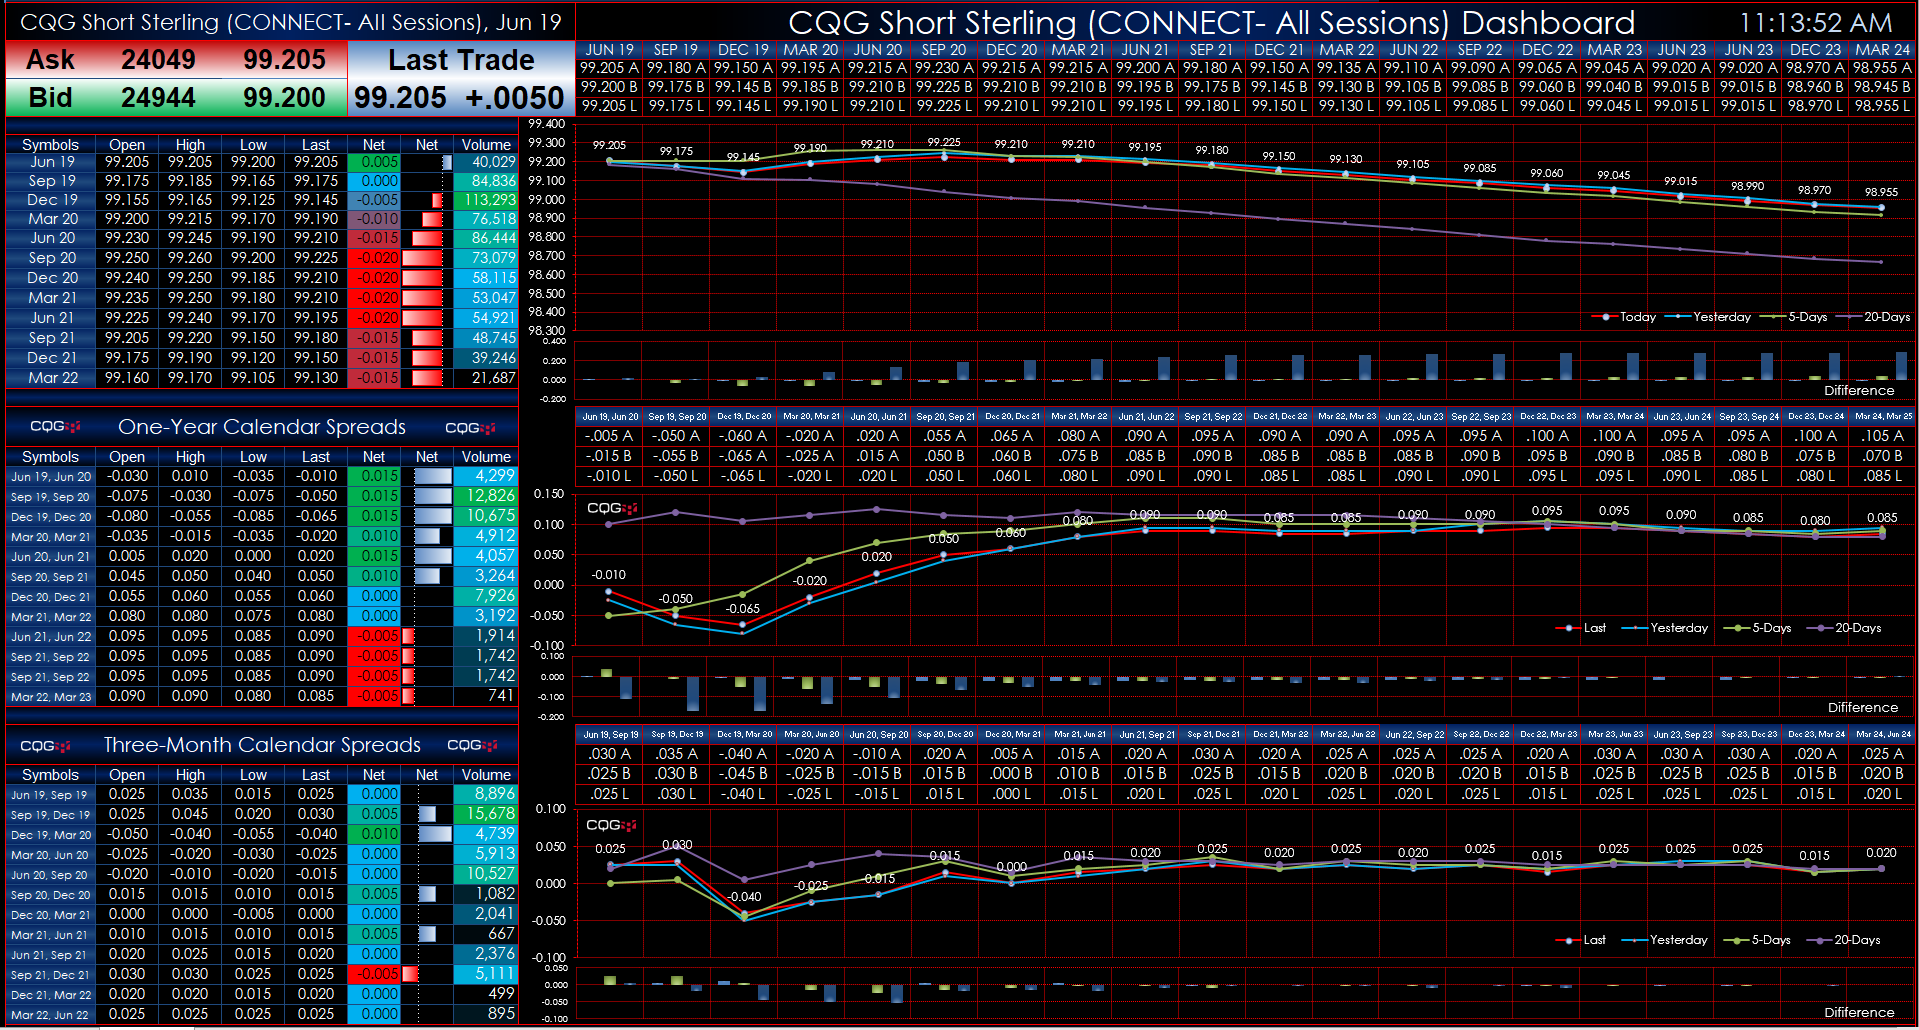Click the three-month spreads volume cell 15,678
1919x1030 pixels.
tap(486, 814)
